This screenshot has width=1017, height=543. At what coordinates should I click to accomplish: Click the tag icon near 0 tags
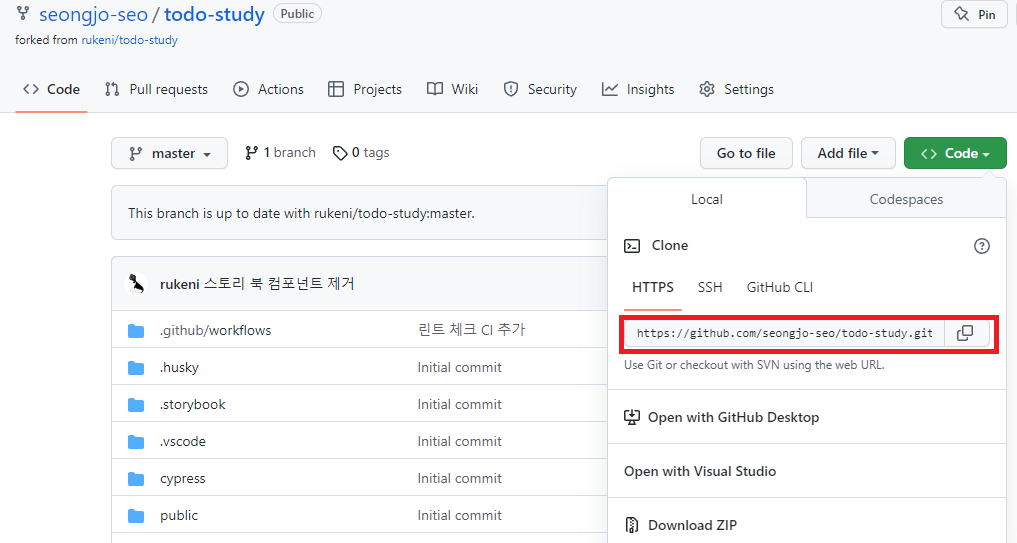(x=340, y=153)
